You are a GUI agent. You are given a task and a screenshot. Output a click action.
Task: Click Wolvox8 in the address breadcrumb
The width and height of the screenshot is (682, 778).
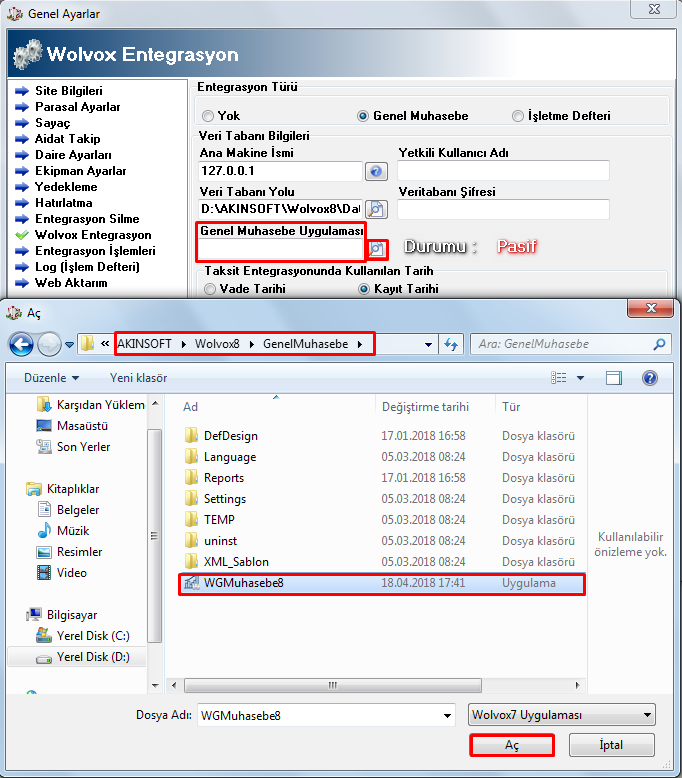coord(217,344)
